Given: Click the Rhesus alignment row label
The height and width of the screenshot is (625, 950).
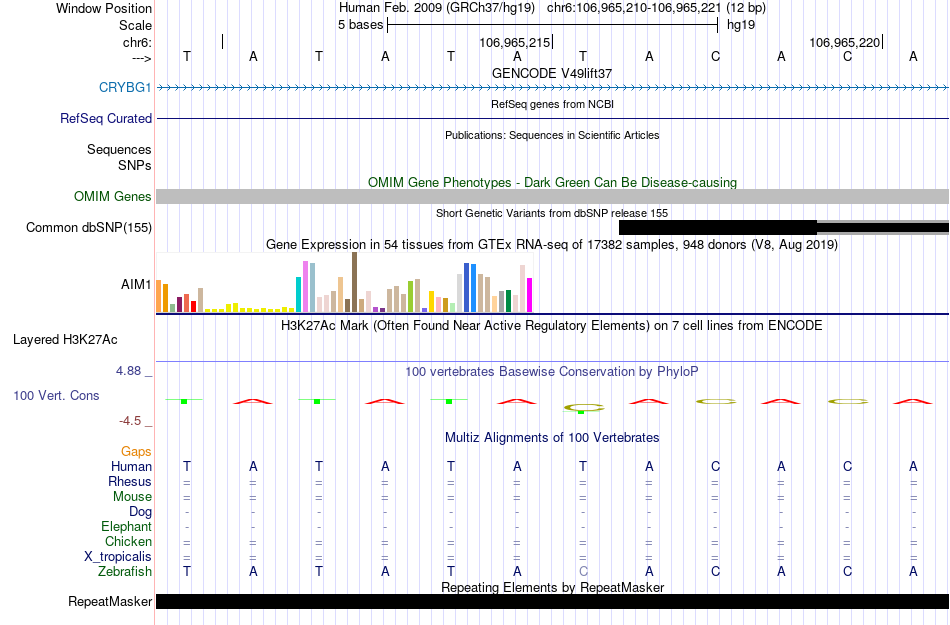Looking at the screenshot, I should pos(130,481).
